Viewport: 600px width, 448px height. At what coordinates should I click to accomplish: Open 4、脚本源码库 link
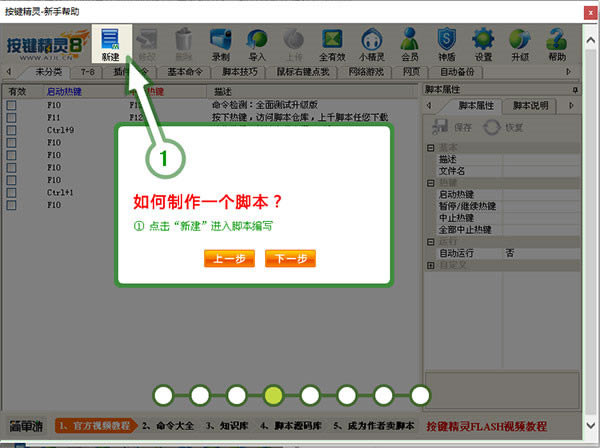tap(290, 425)
